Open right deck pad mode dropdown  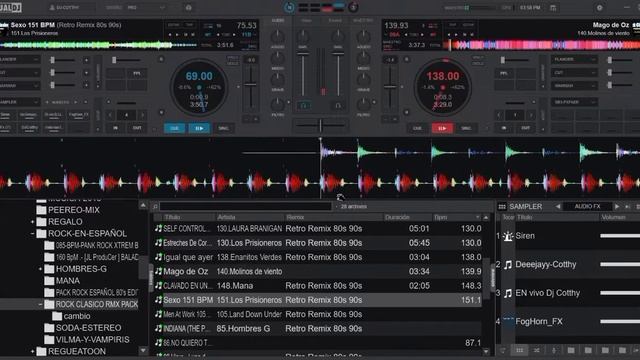click(574, 102)
